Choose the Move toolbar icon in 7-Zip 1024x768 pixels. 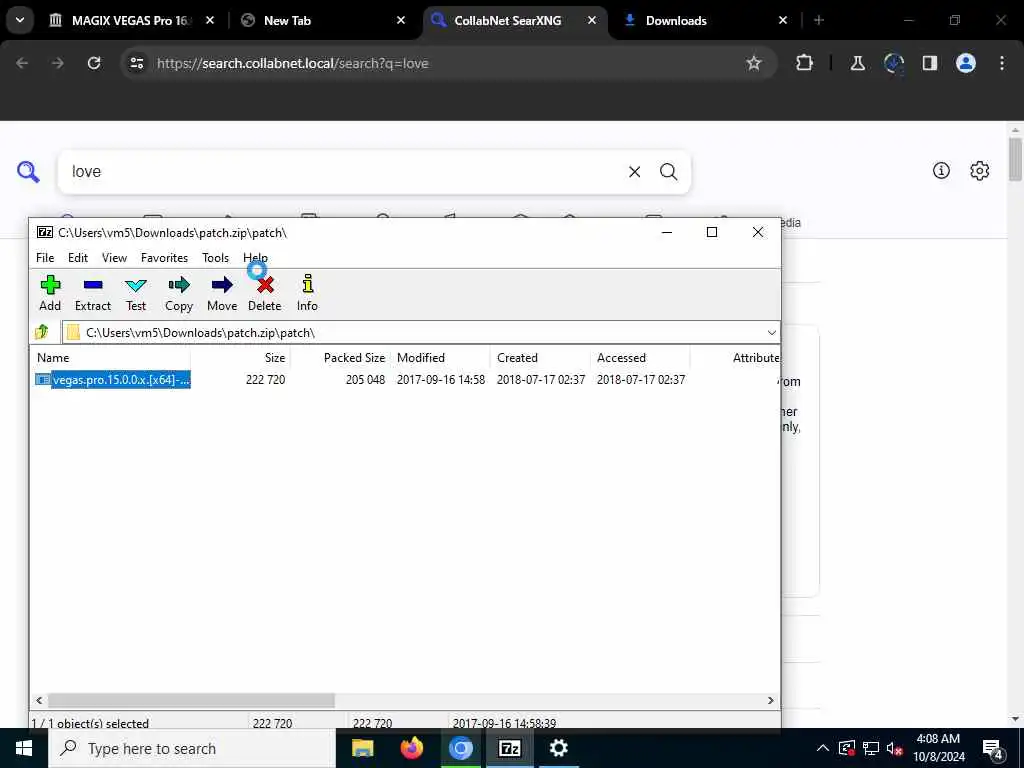[x=222, y=293]
